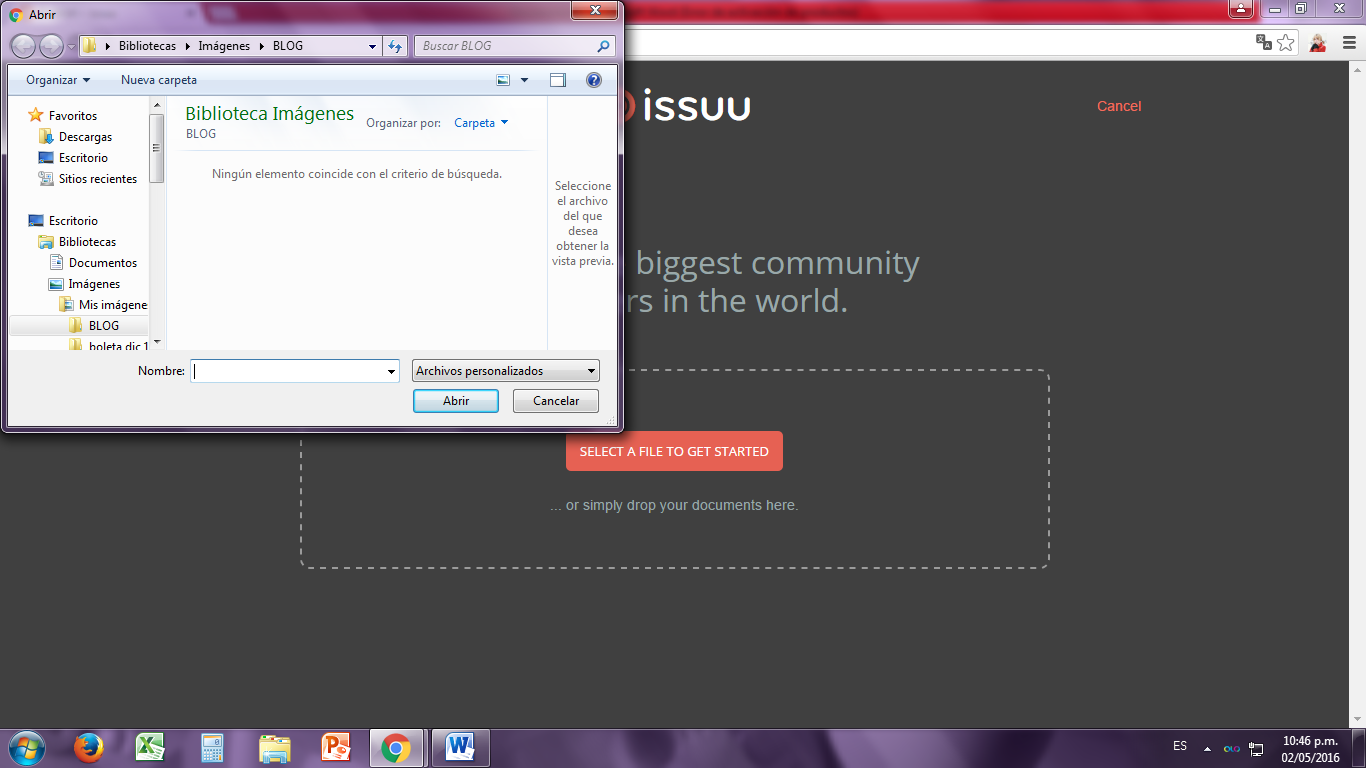Open the recent pages dropdown next to Forward
1366x768 pixels.
click(71, 47)
